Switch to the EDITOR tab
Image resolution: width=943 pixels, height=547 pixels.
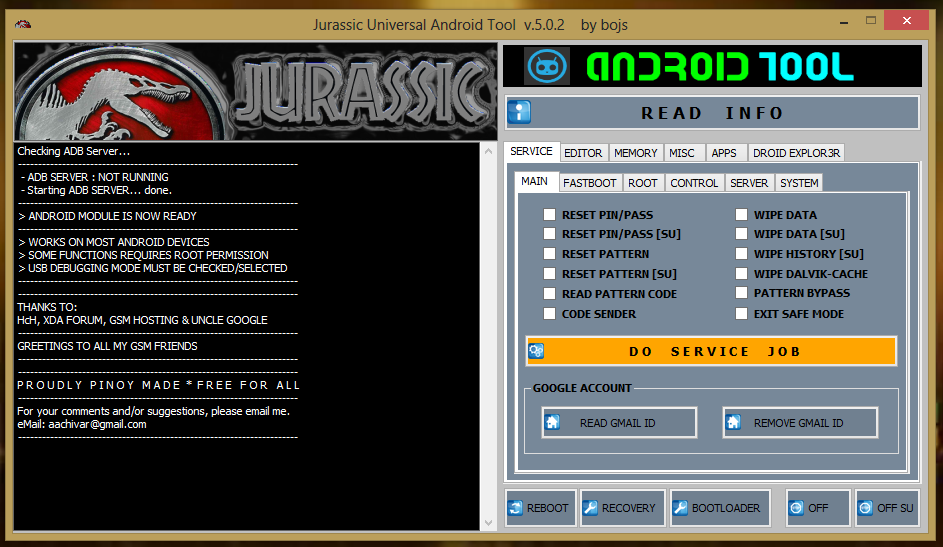tap(583, 153)
